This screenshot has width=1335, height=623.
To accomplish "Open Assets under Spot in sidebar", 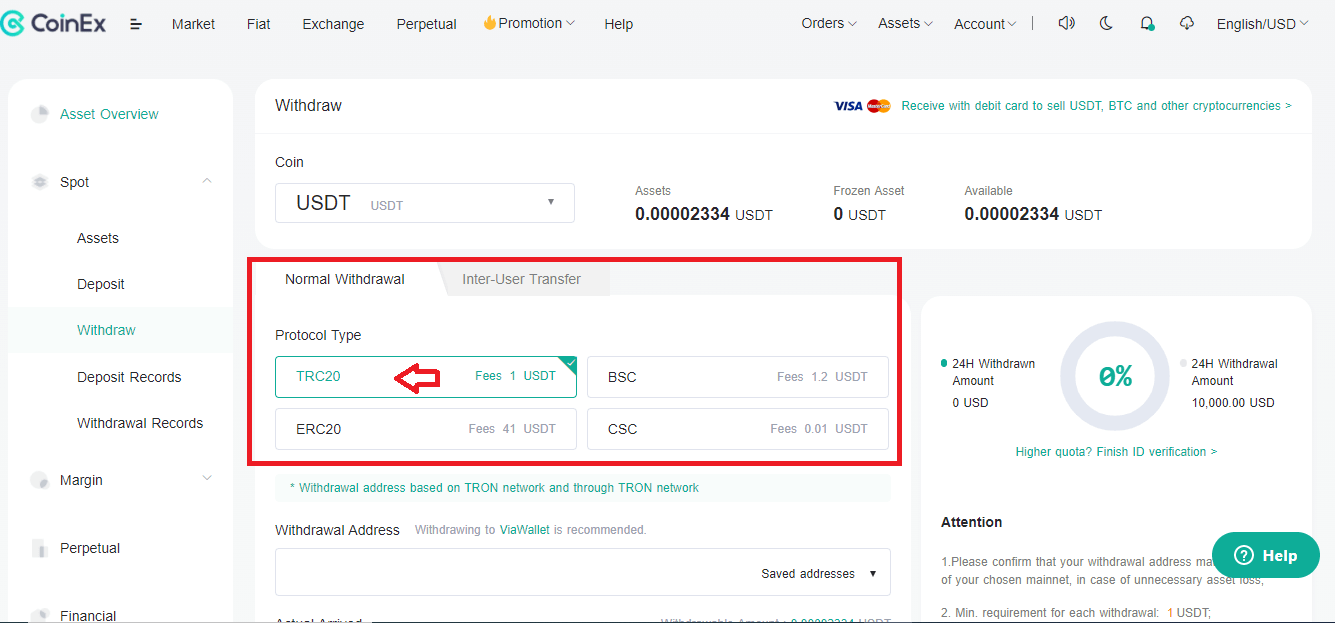I will click(x=98, y=238).
